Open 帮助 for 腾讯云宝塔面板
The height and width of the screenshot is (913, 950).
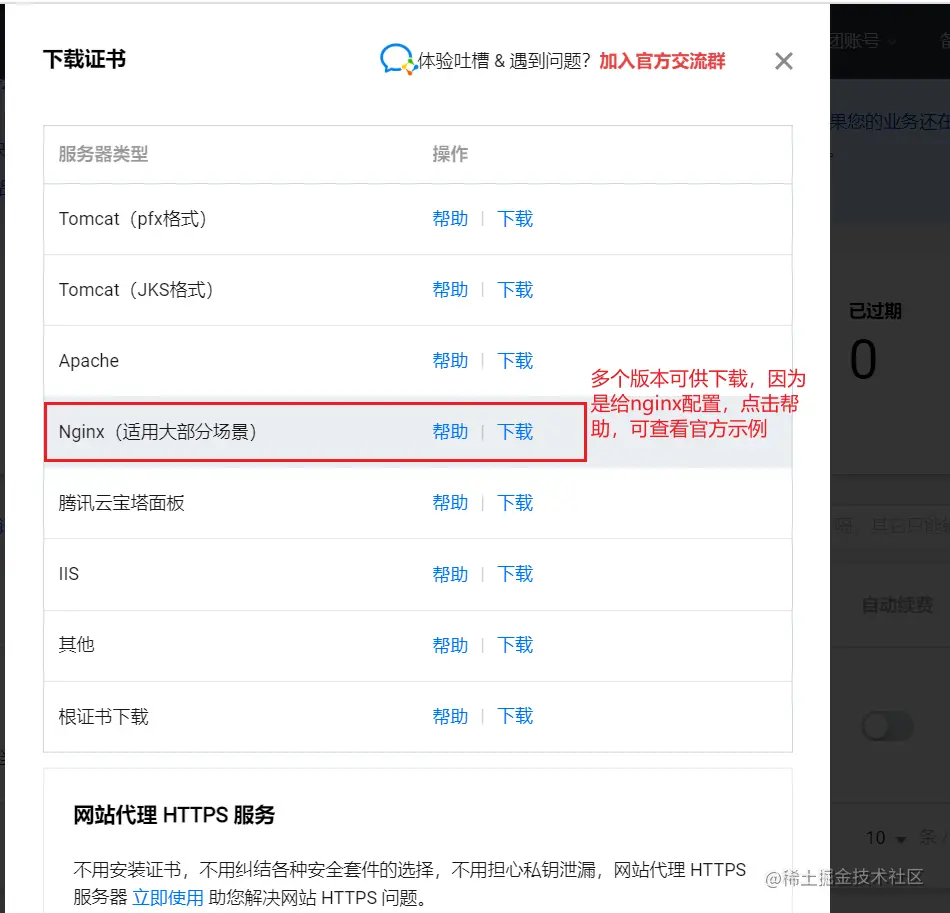450,502
